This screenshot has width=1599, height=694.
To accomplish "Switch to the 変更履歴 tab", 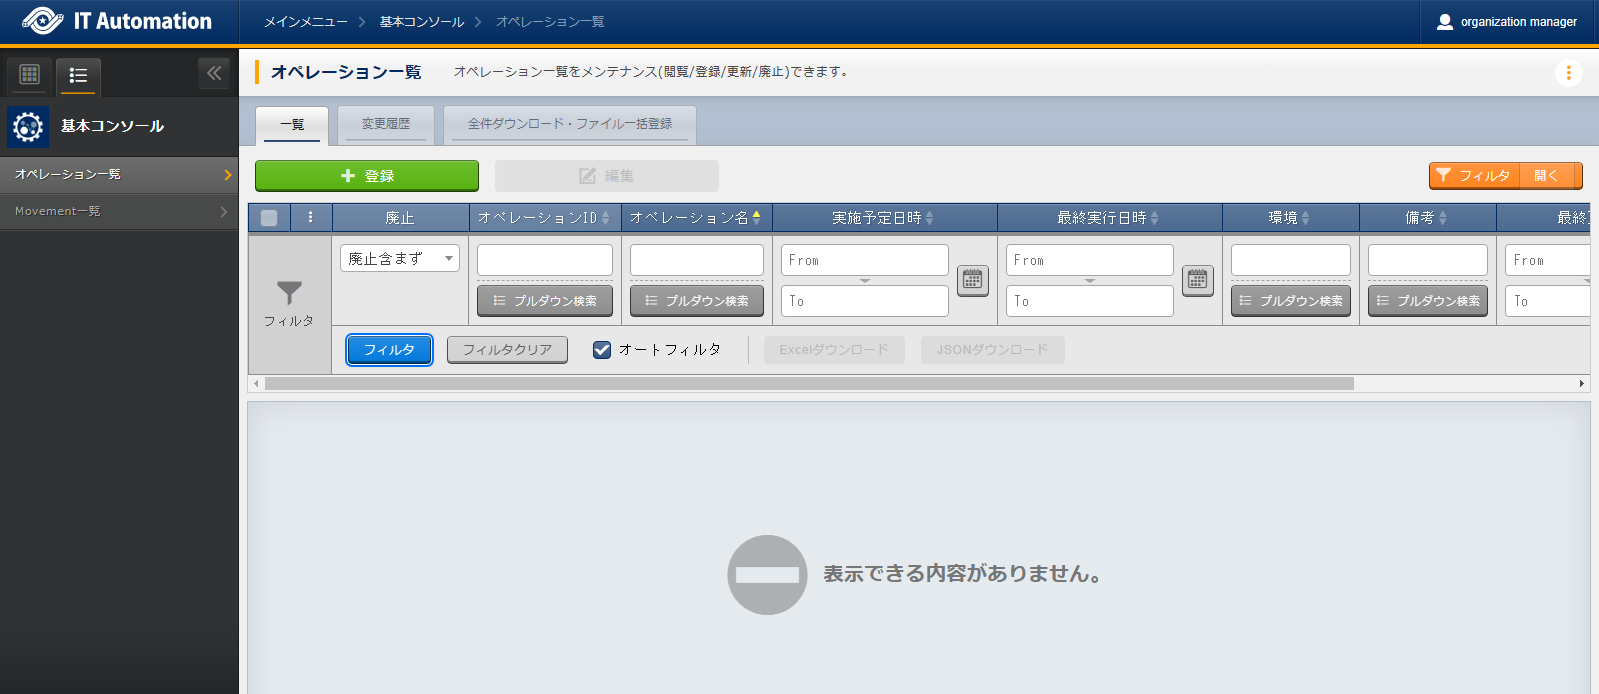I will coord(385,124).
